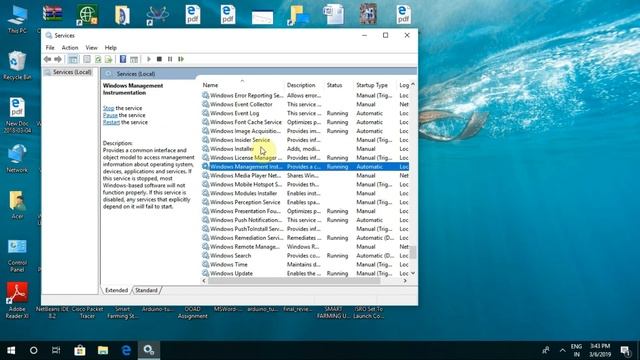Select the Windows Installer service
The width and height of the screenshot is (640, 360).
305,149
